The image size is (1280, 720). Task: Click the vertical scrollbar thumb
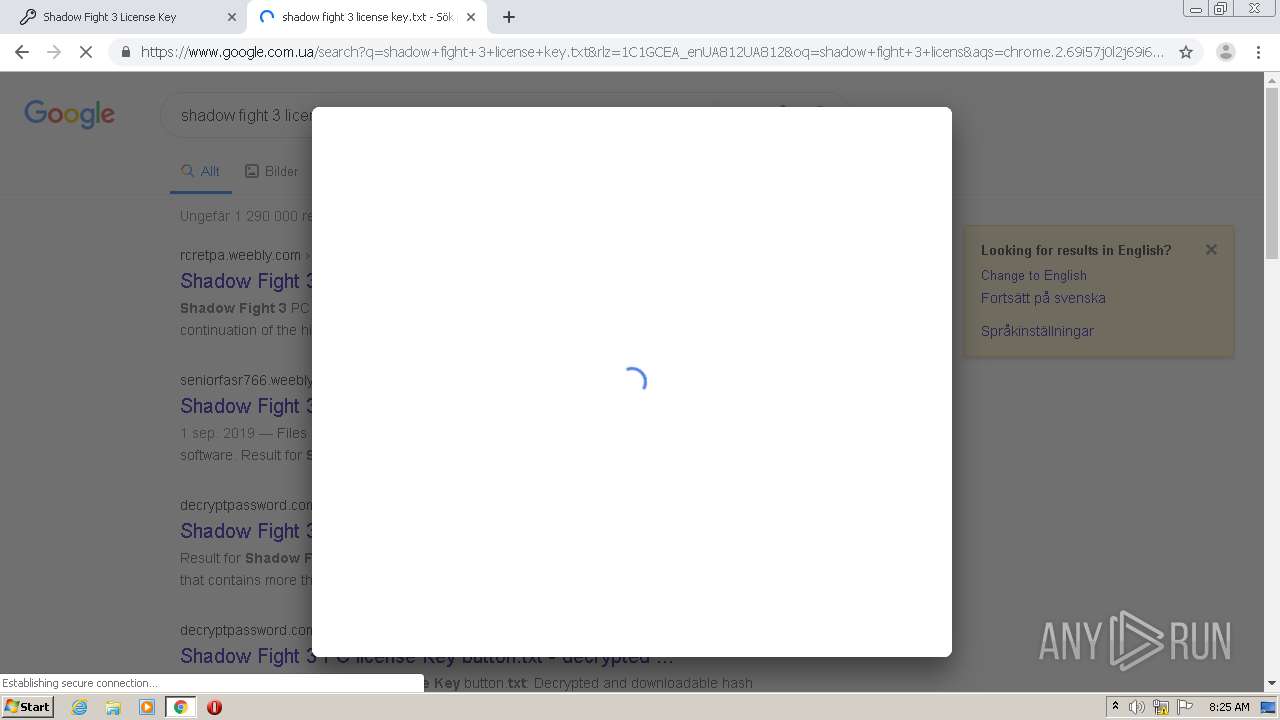[1272, 175]
